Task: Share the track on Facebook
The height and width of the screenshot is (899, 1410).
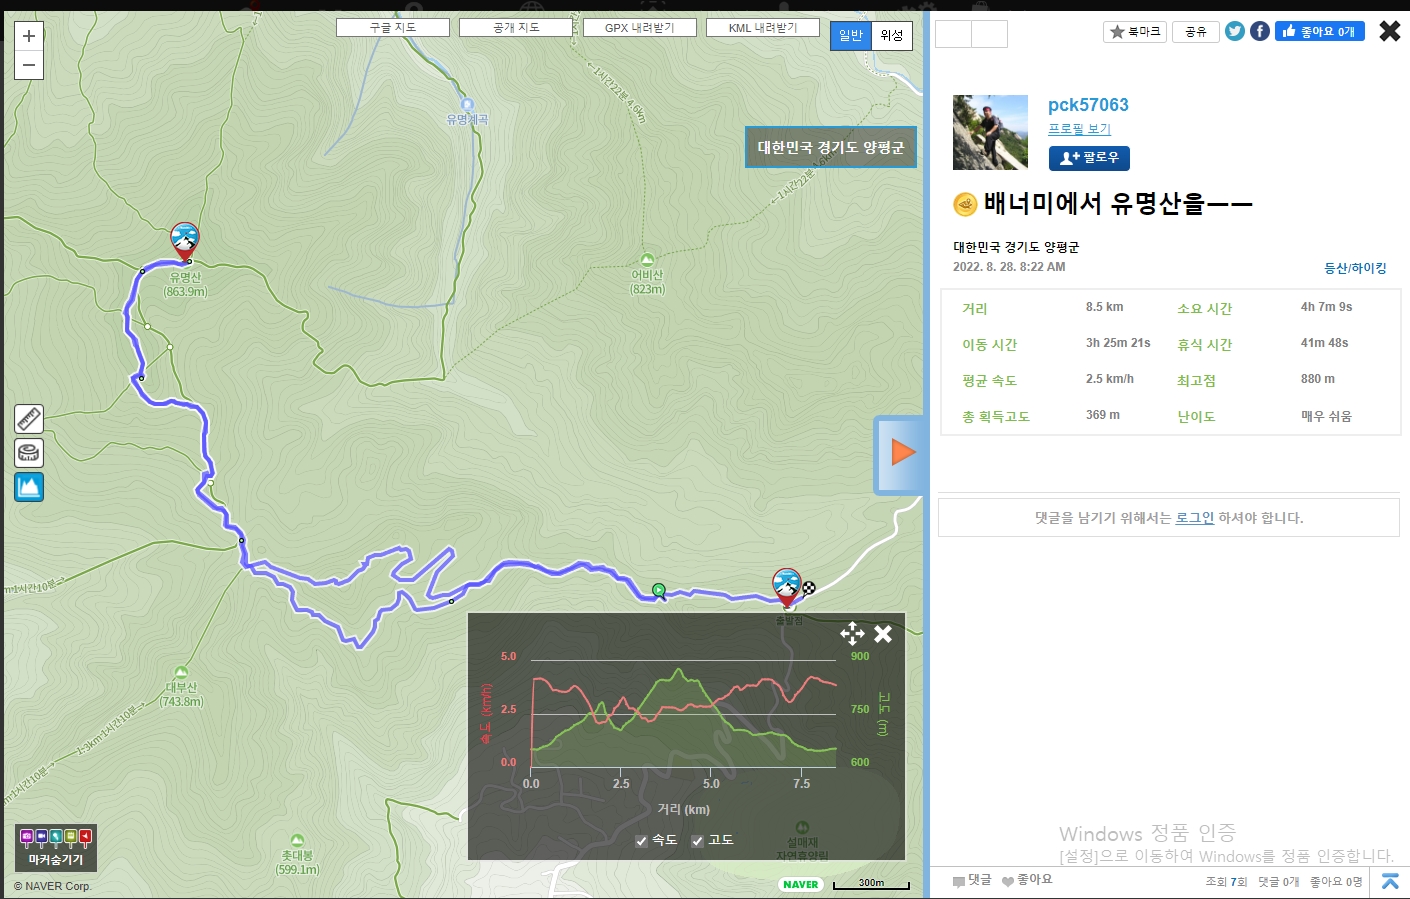Action: pos(1260,31)
